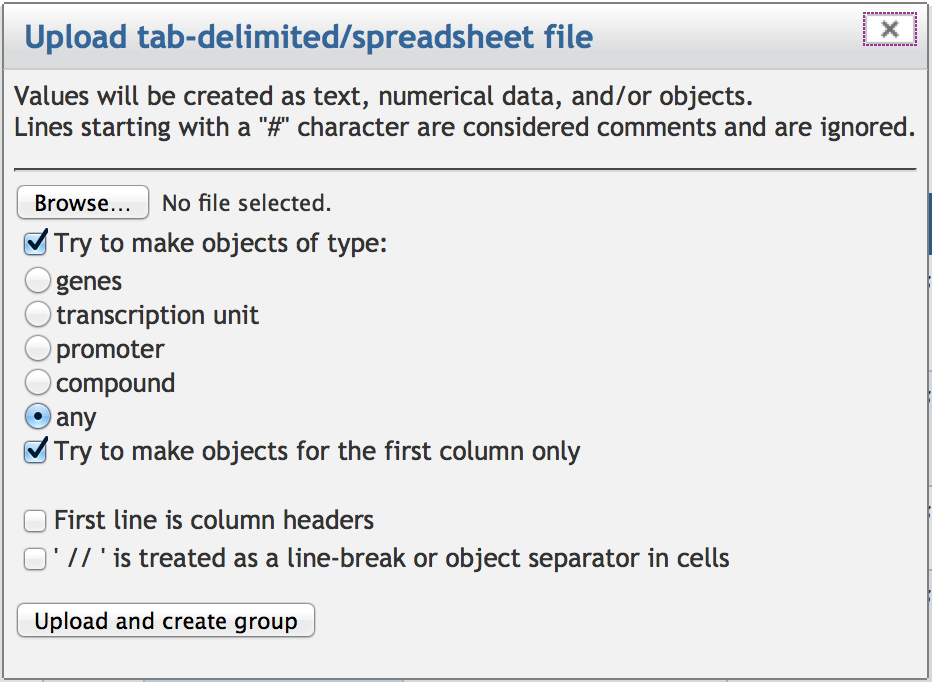Close the upload file dialog
The width and height of the screenshot is (932, 682).
(889, 30)
